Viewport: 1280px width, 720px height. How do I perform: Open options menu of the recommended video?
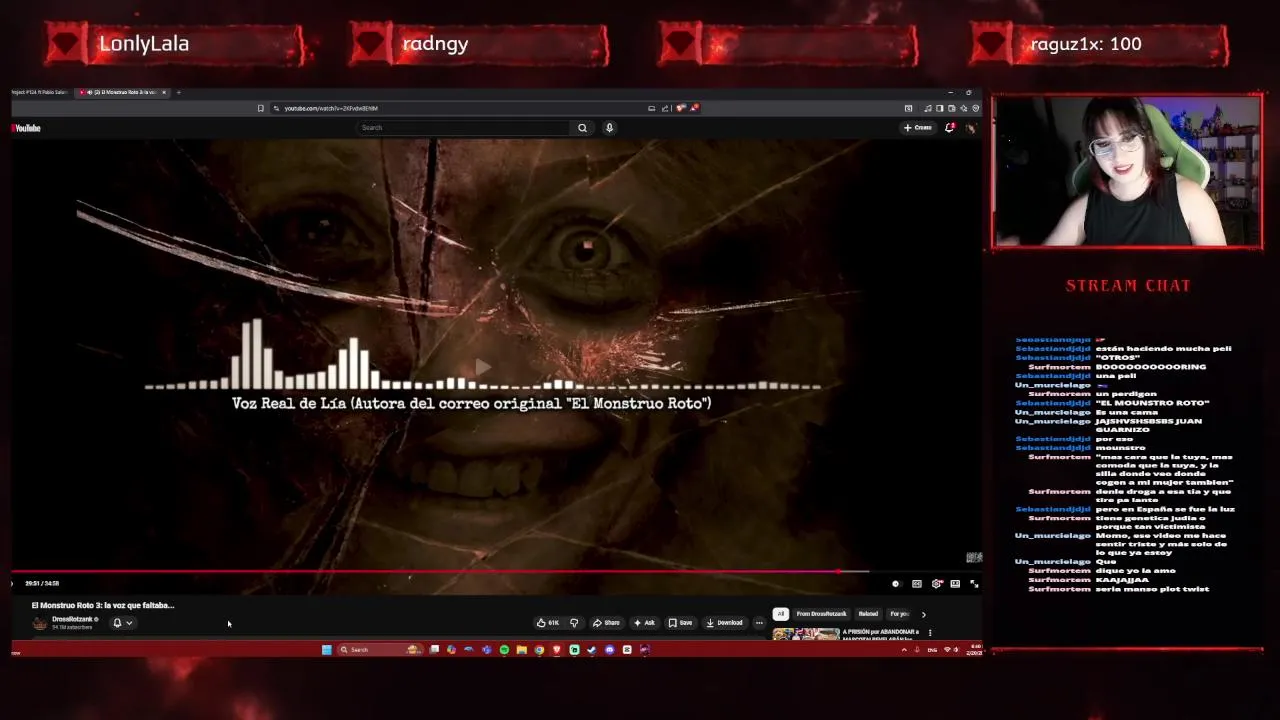(x=930, y=632)
